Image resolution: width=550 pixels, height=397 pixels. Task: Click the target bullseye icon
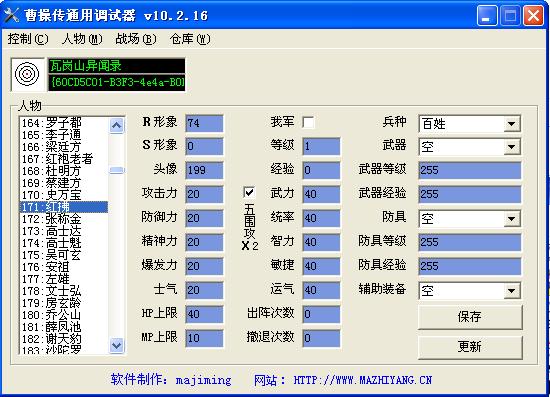[x=27, y=74]
